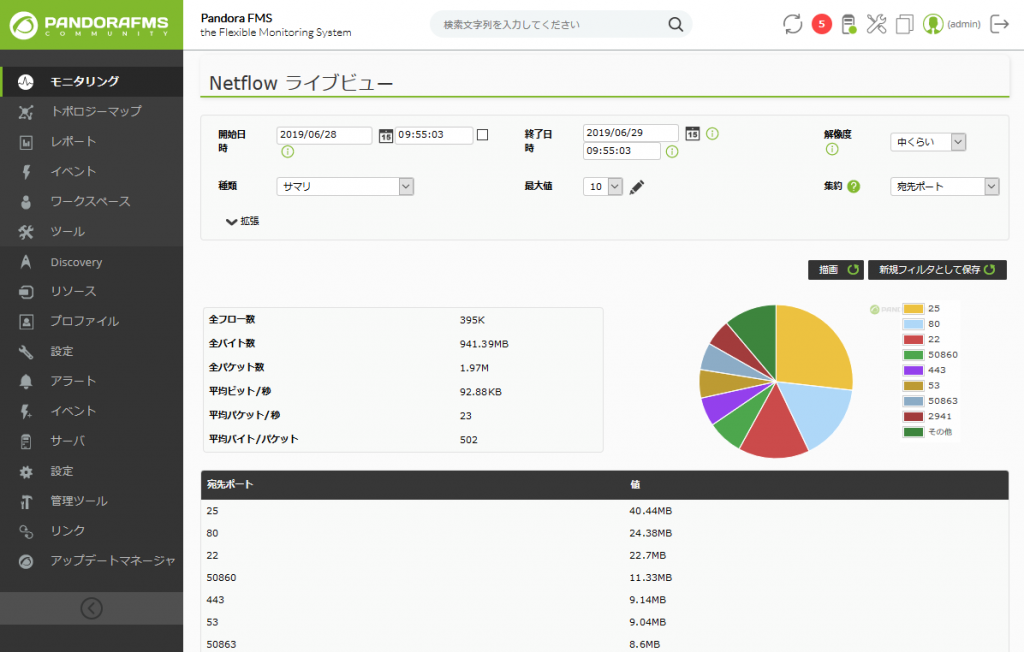This screenshot has width=1024, height=652.
Task: Open the 集約 dropdown showing 宛先ポート
Action: (944, 185)
